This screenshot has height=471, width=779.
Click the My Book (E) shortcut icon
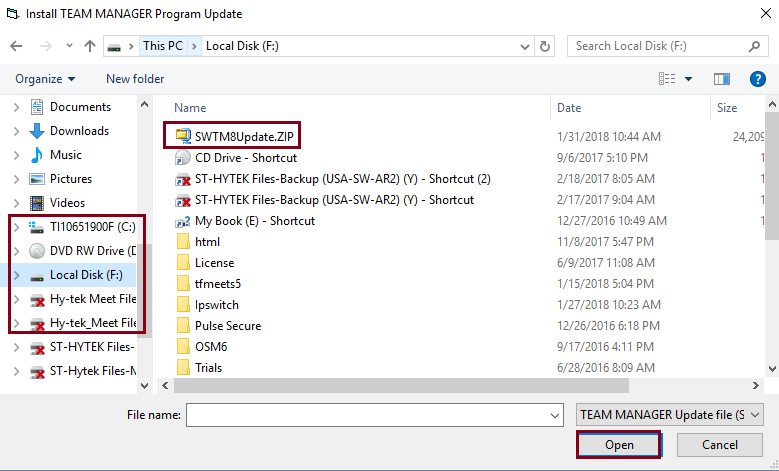point(183,221)
